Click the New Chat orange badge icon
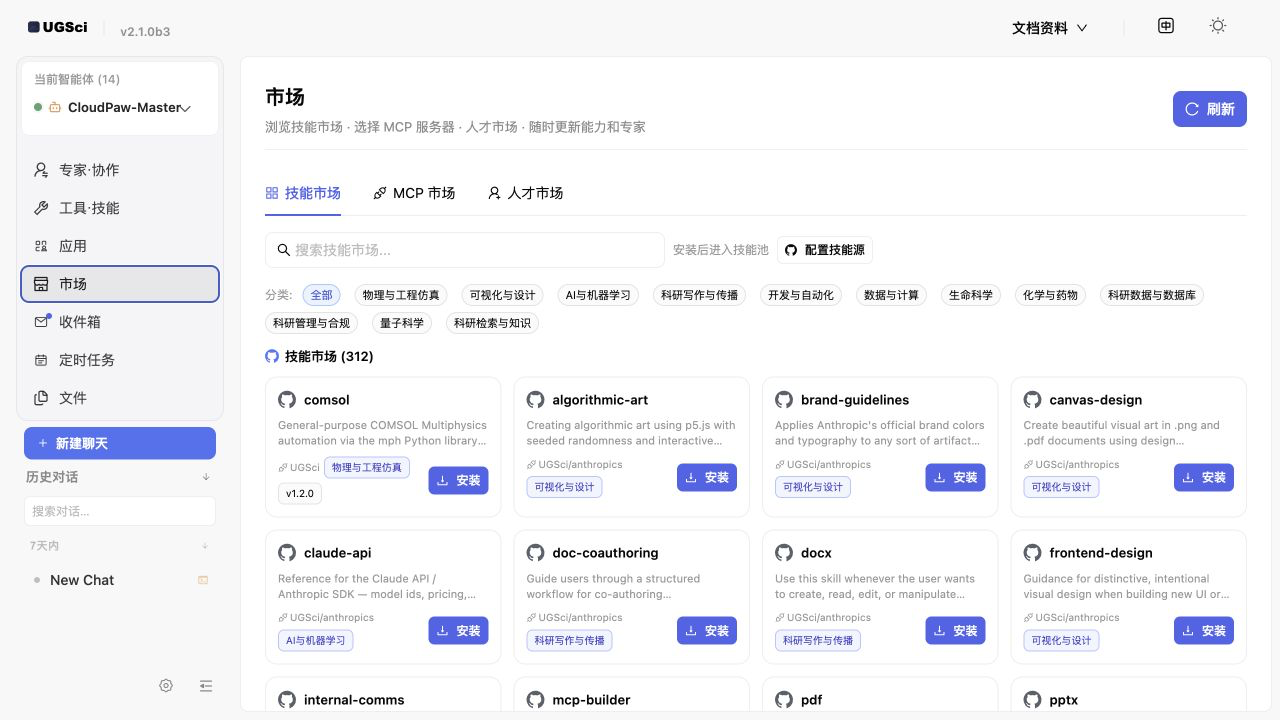Viewport: 1280px width, 720px height. 203,580
